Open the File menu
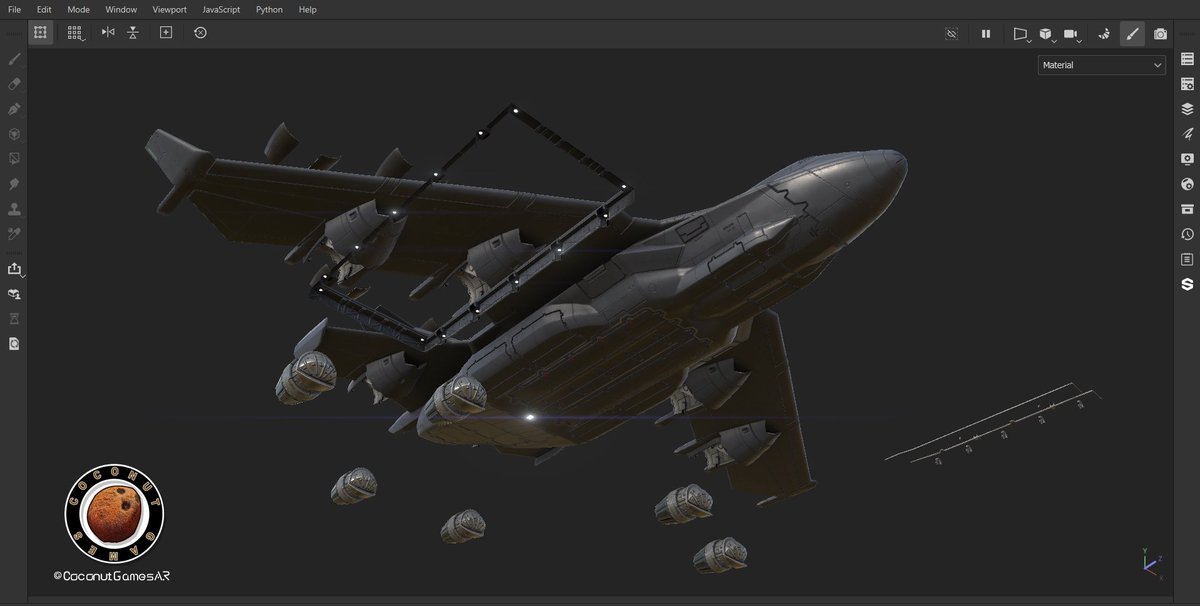Viewport: 1200px width, 606px height. coord(15,9)
